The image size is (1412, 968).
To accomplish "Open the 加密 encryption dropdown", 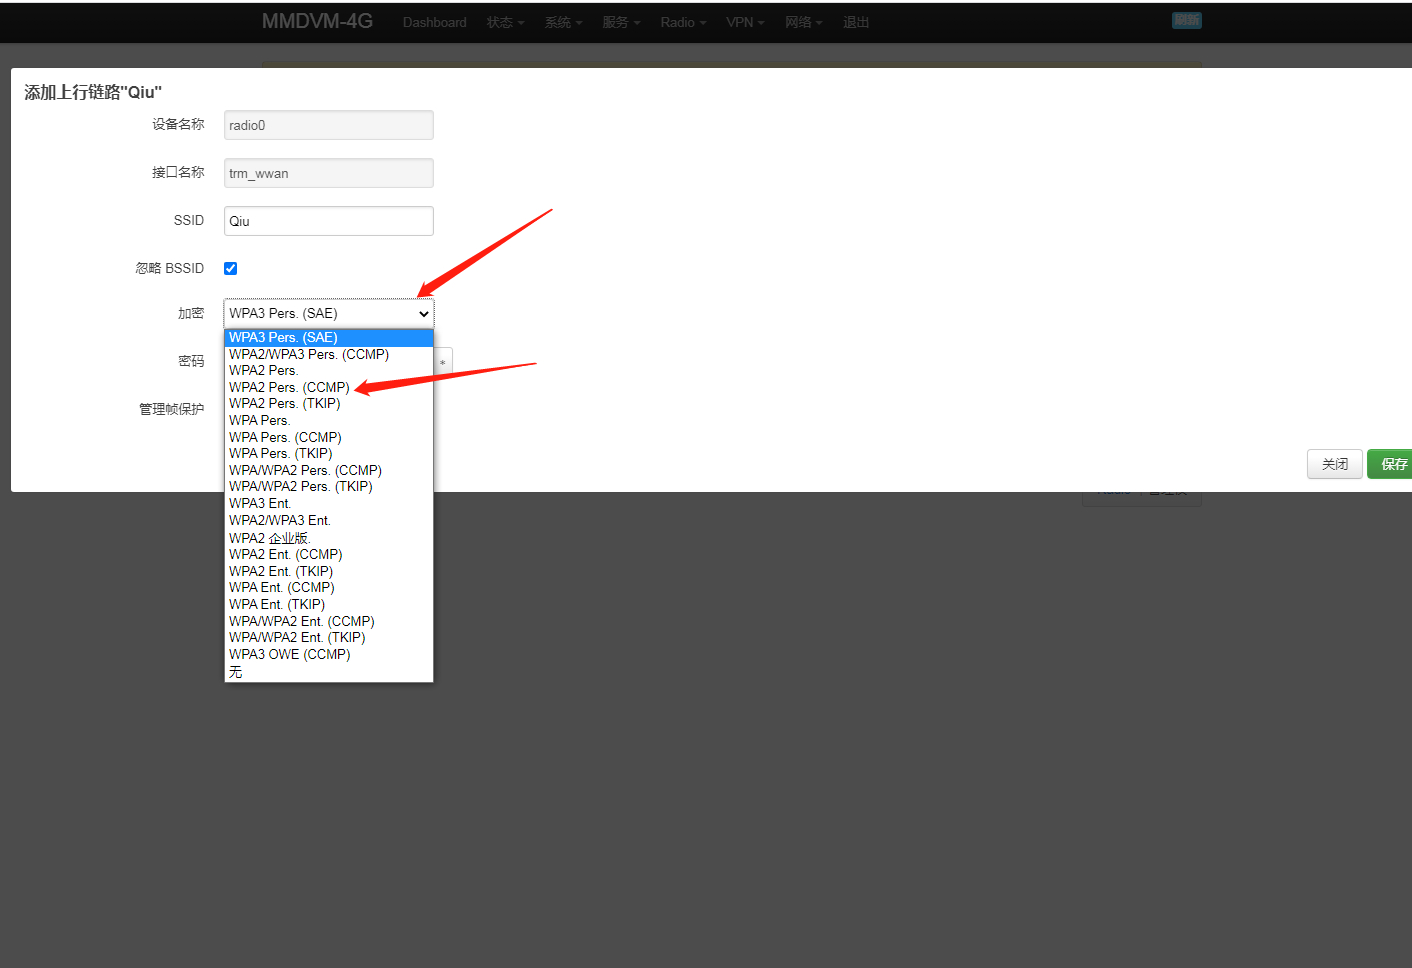I will [x=328, y=313].
